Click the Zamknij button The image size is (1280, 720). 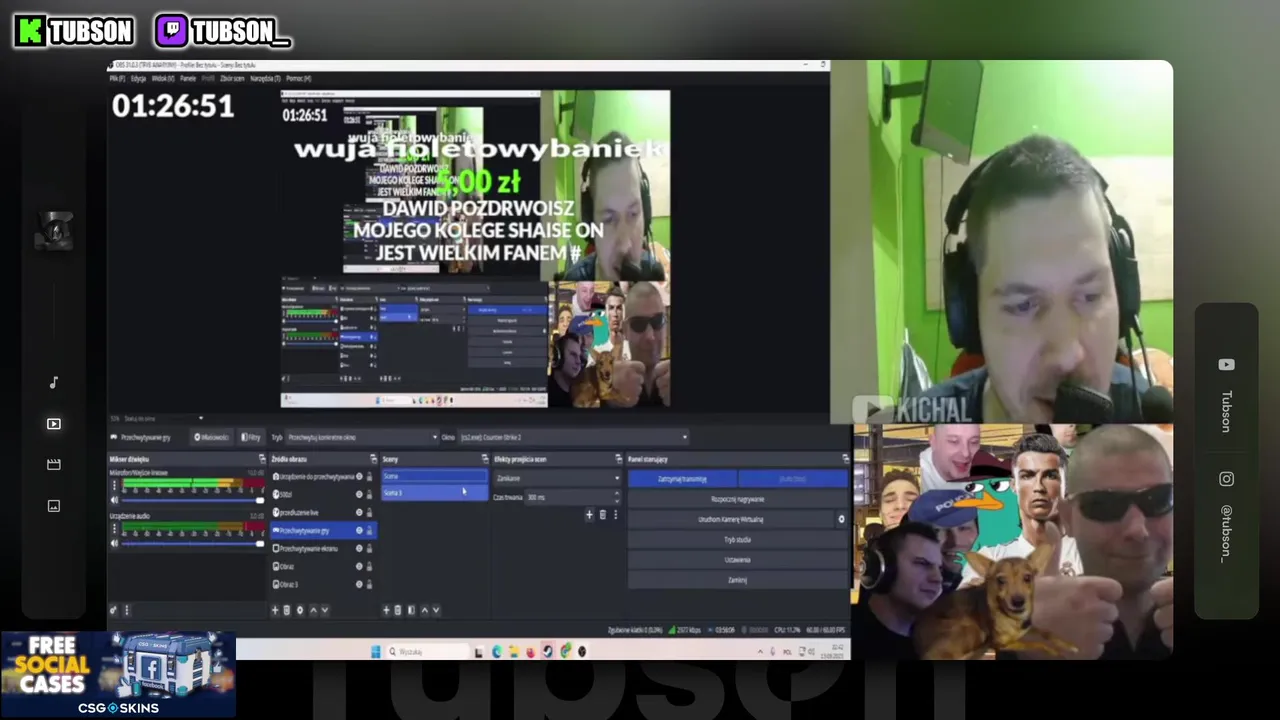click(738, 580)
